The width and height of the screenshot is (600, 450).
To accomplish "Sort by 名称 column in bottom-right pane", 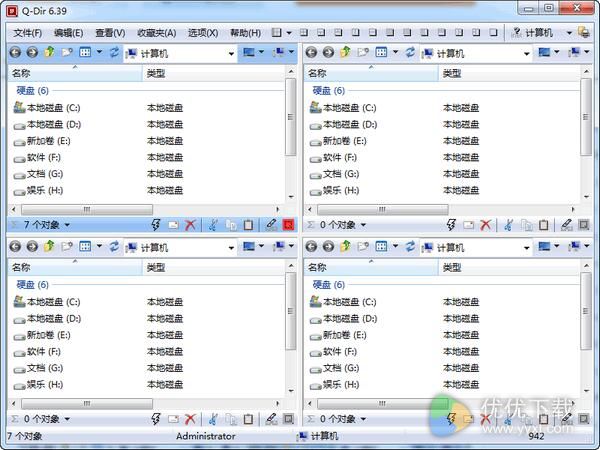I will click(371, 267).
